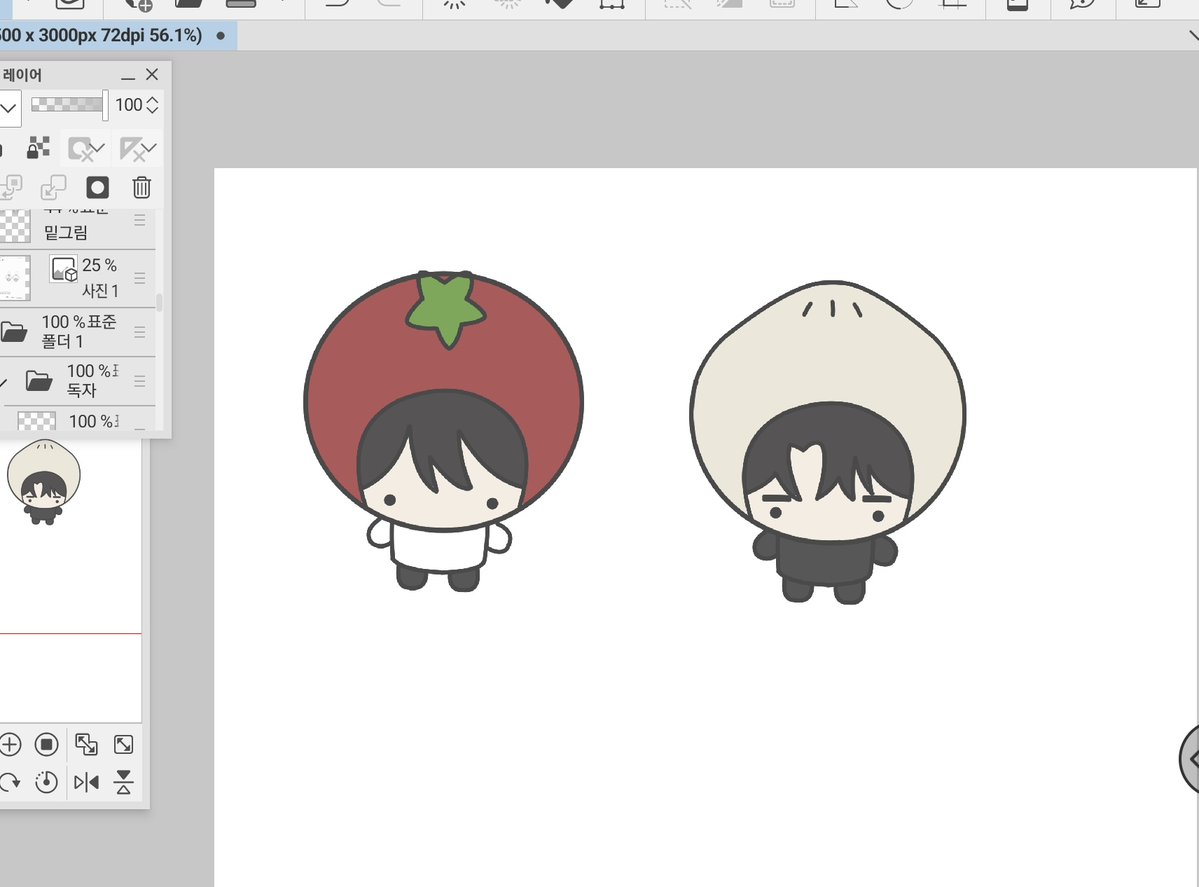Click the 독자 folder icon
Viewport: 1199px width, 887px height.
(38, 380)
